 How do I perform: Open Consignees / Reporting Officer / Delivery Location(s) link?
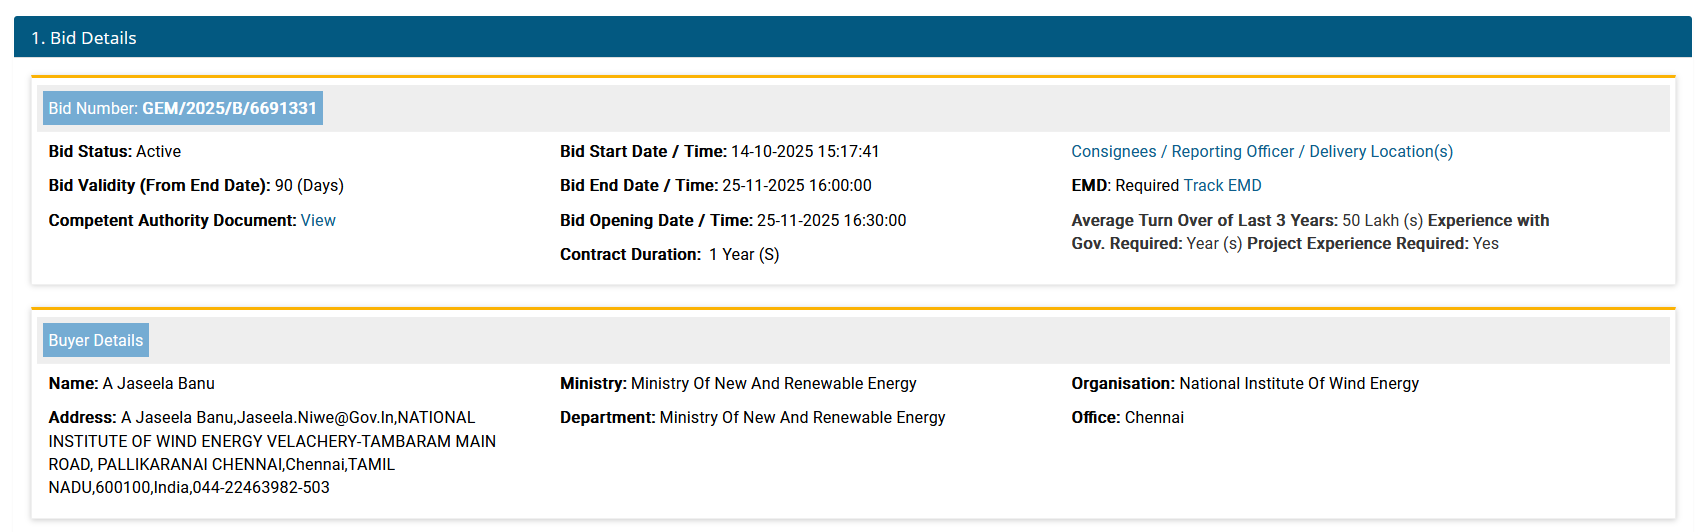[1261, 152]
